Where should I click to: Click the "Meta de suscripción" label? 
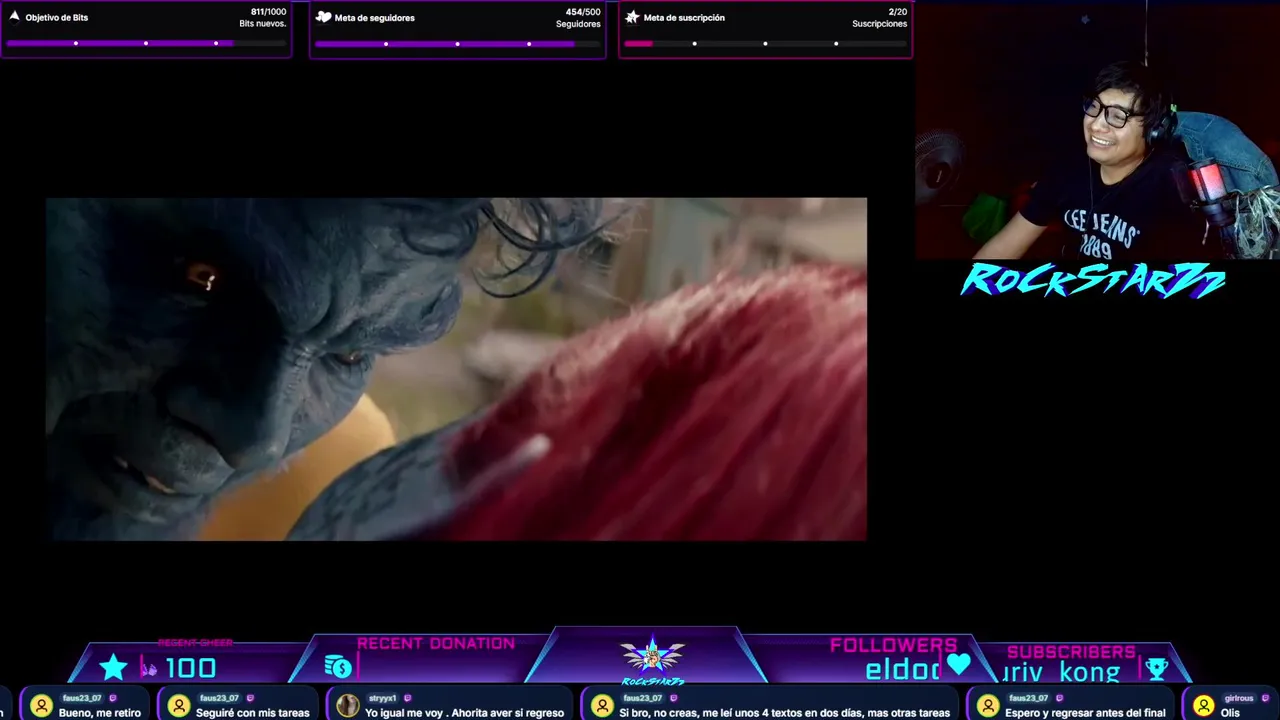(684, 18)
